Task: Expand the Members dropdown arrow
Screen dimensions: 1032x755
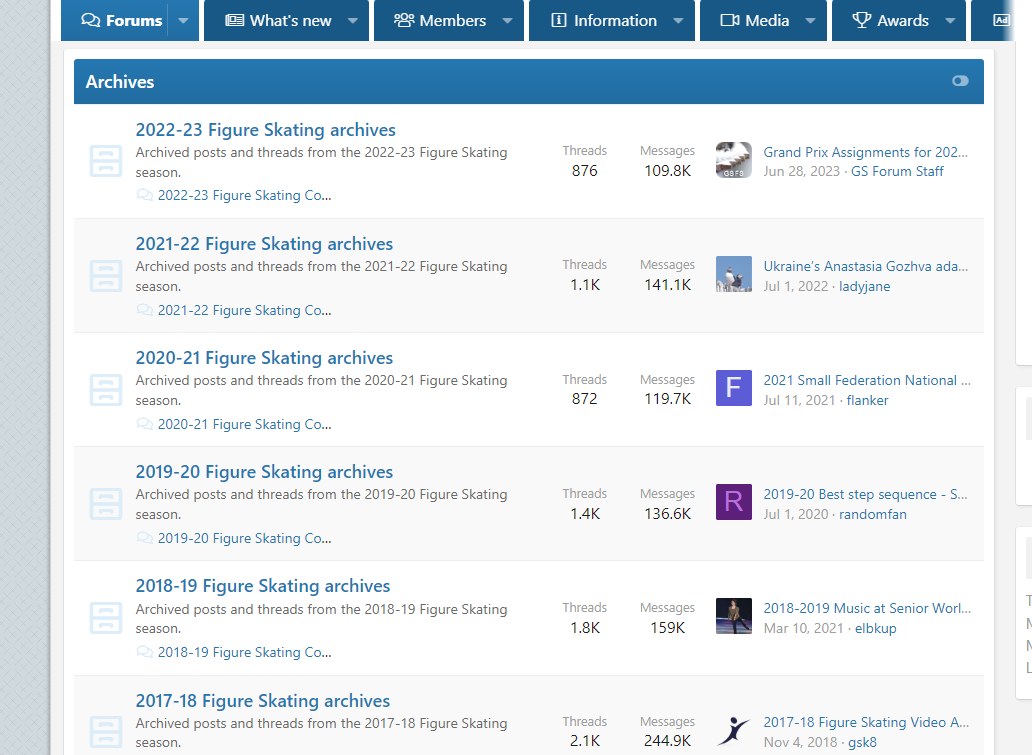Action: click(507, 21)
